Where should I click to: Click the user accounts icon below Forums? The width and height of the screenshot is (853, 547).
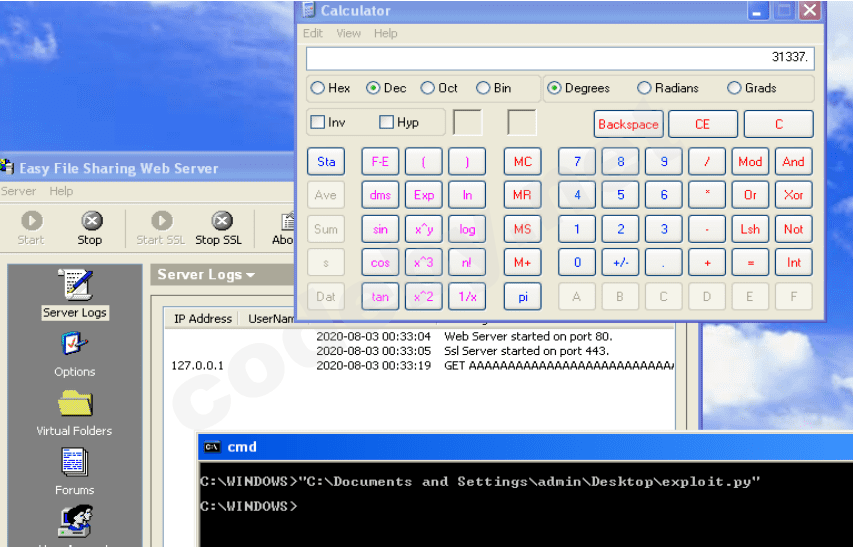75,521
